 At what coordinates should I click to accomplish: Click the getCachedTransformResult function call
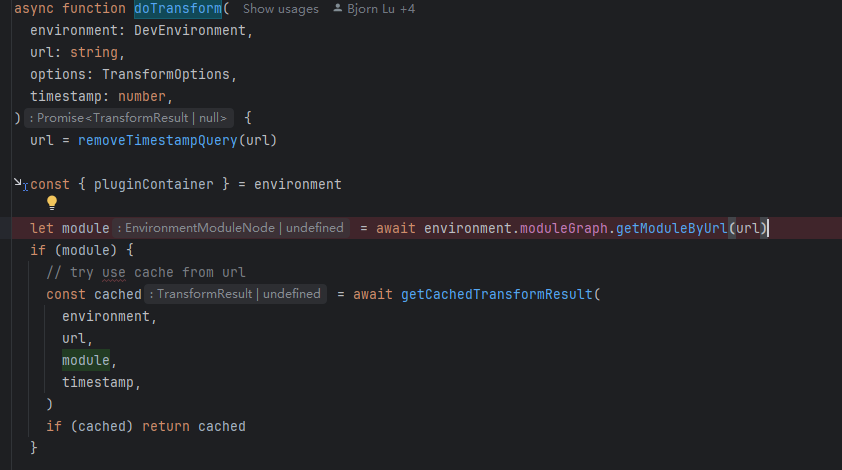[x=497, y=294]
